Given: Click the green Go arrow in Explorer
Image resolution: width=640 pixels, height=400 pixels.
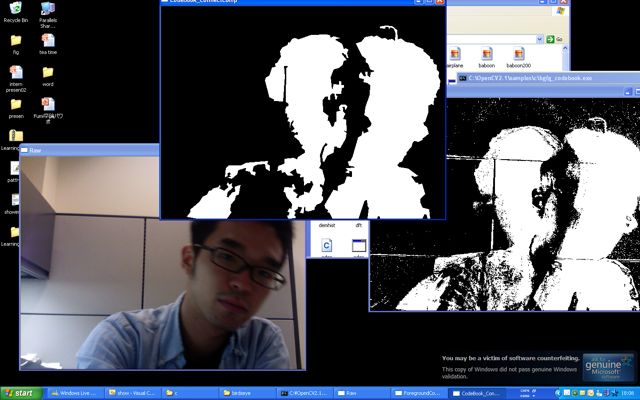Looking at the screenshot, I should pyautogui.click(x=550, y=39).
